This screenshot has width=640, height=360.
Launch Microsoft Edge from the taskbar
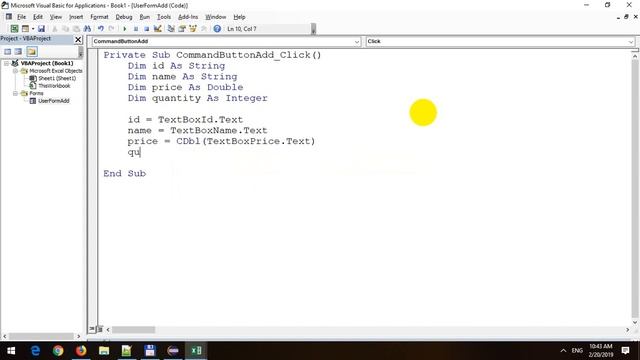(36, 351)
